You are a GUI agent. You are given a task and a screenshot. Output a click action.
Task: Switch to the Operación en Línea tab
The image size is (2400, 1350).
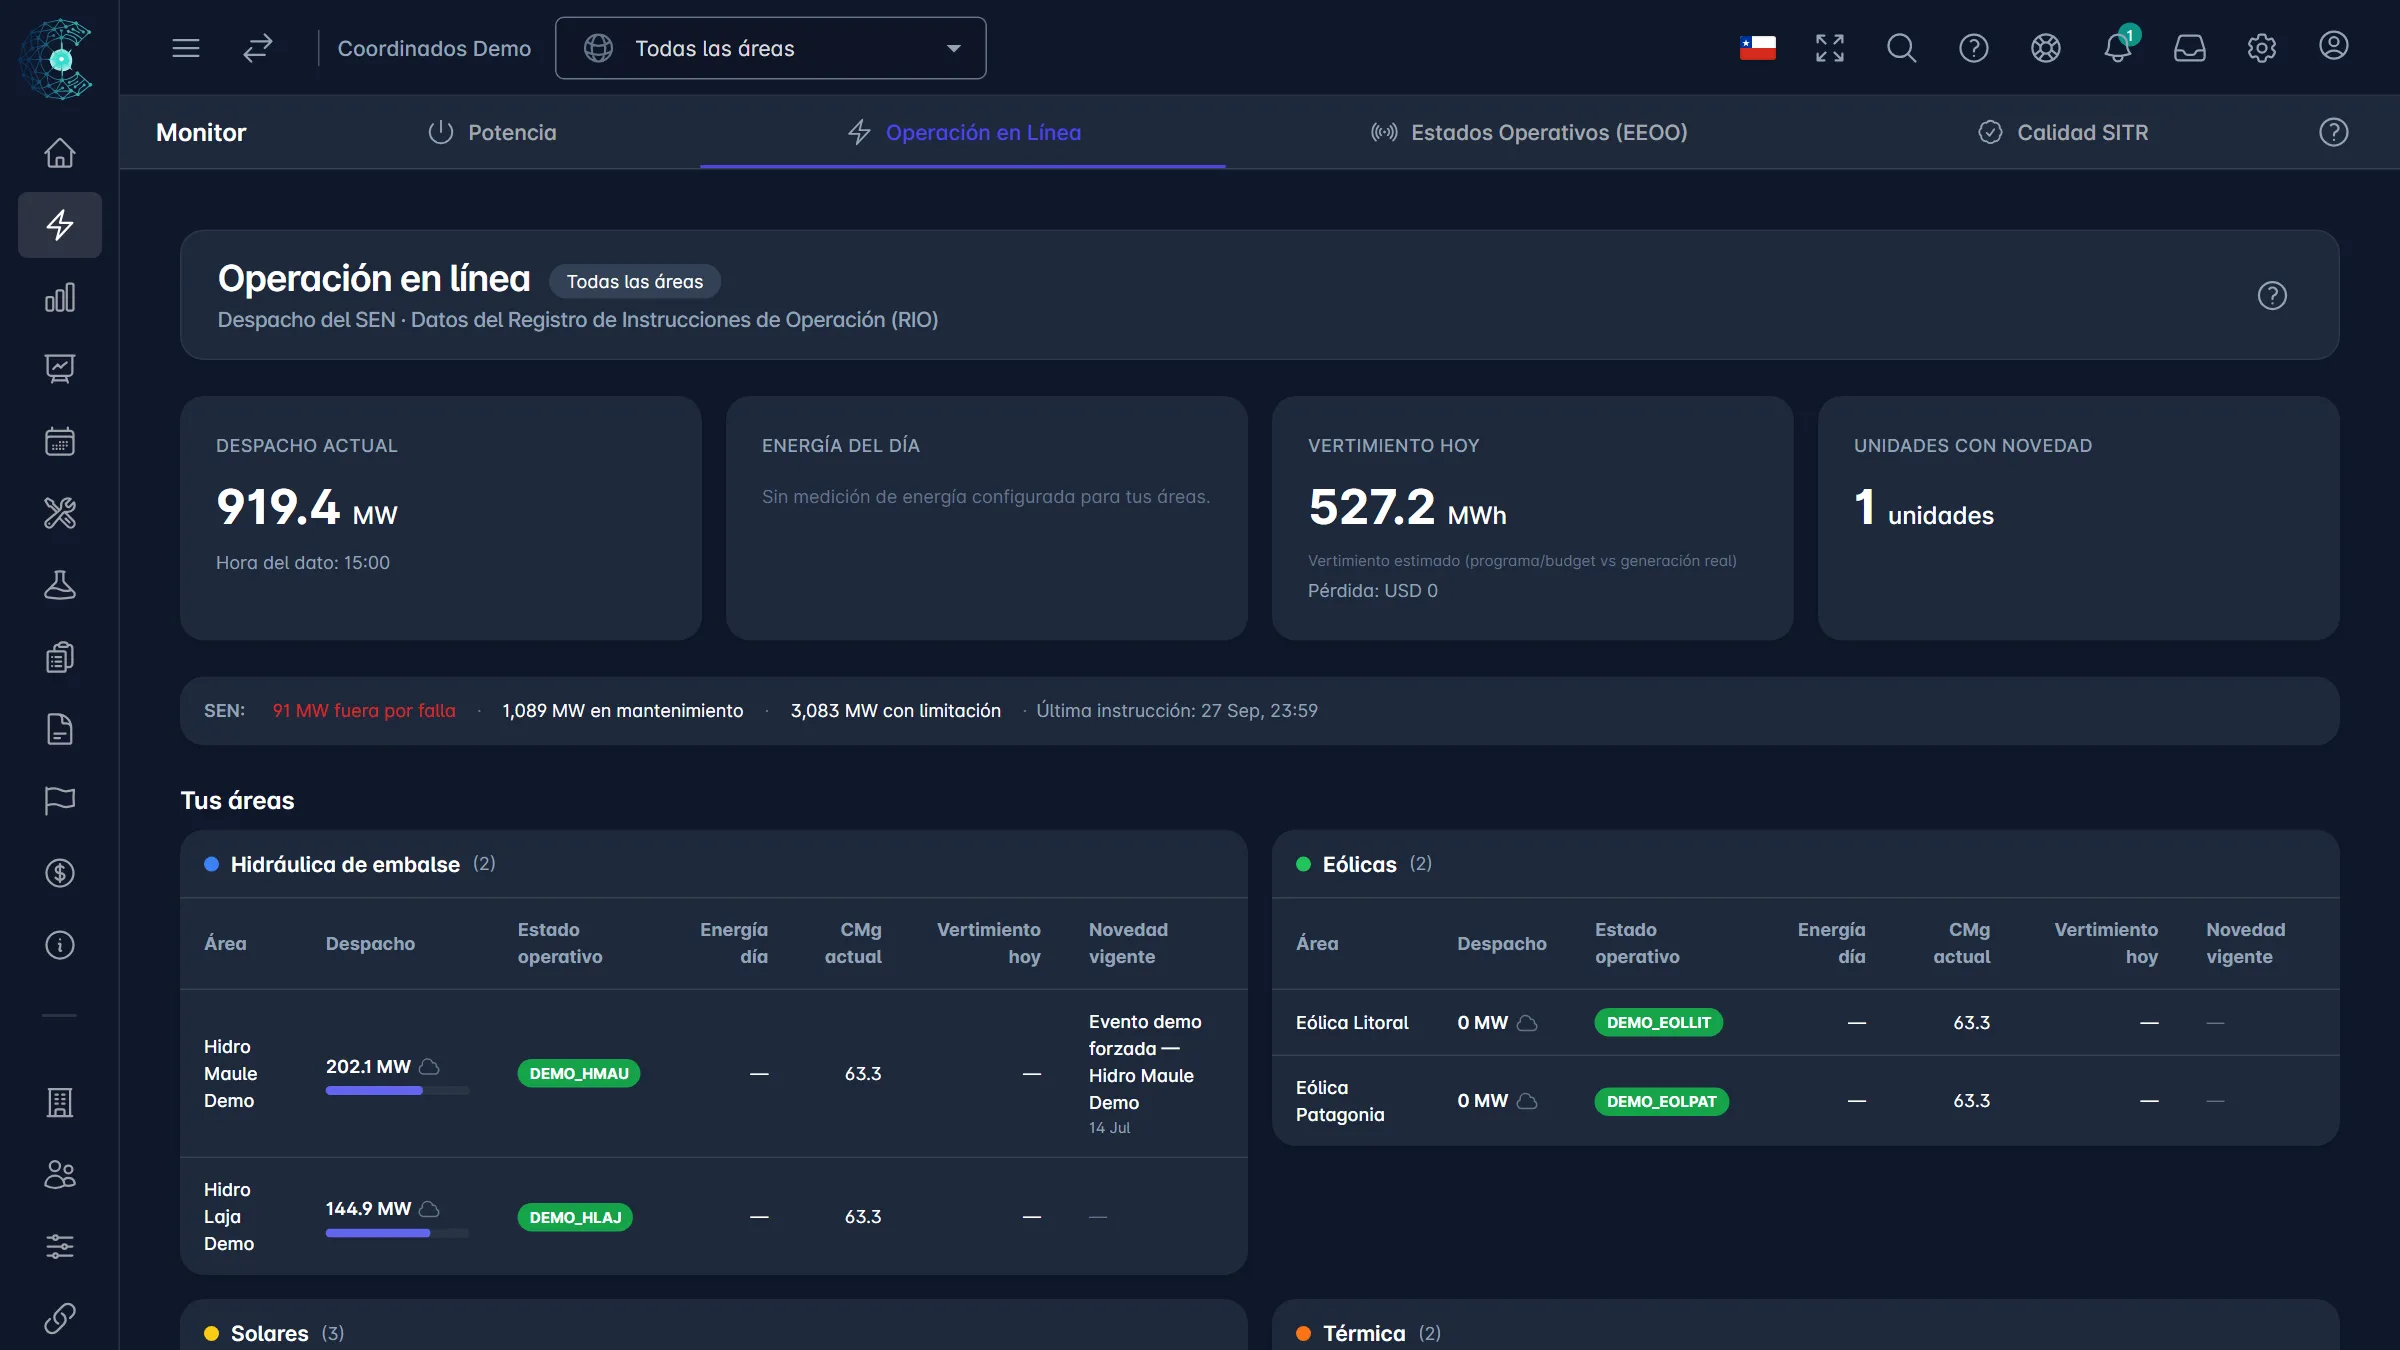963,132
